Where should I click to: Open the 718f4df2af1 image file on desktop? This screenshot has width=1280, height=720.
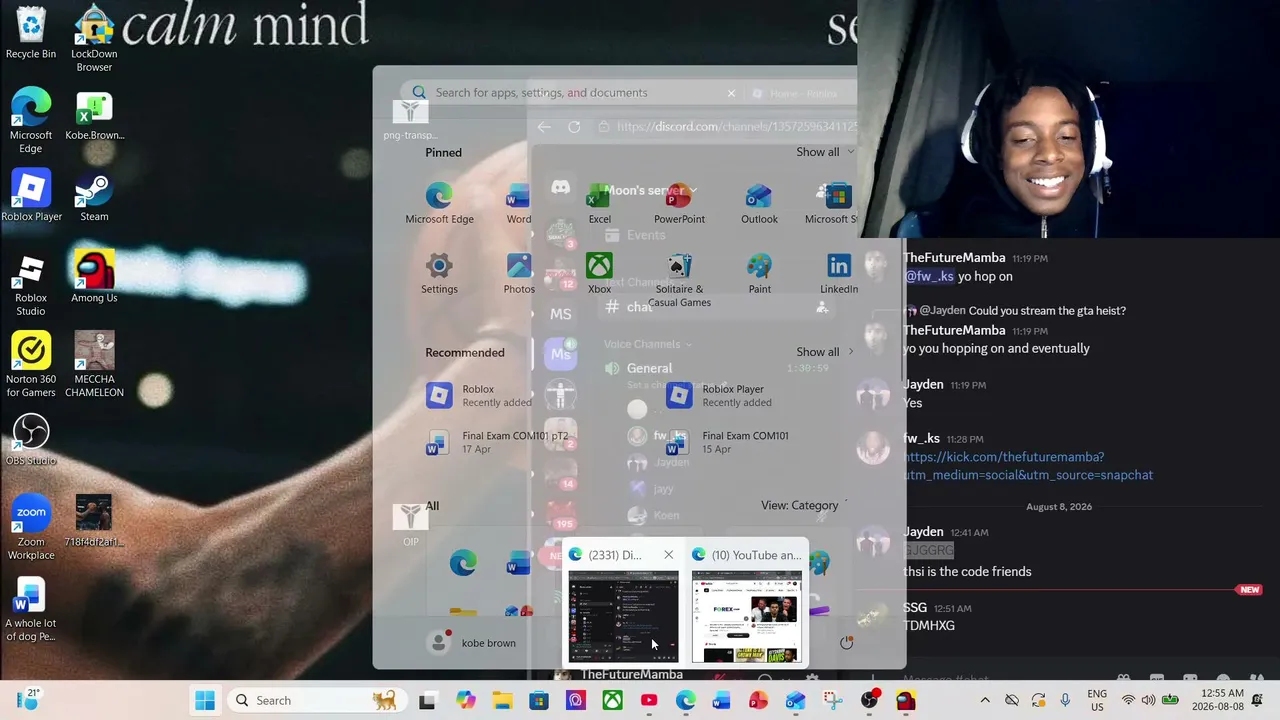(94, 521)
